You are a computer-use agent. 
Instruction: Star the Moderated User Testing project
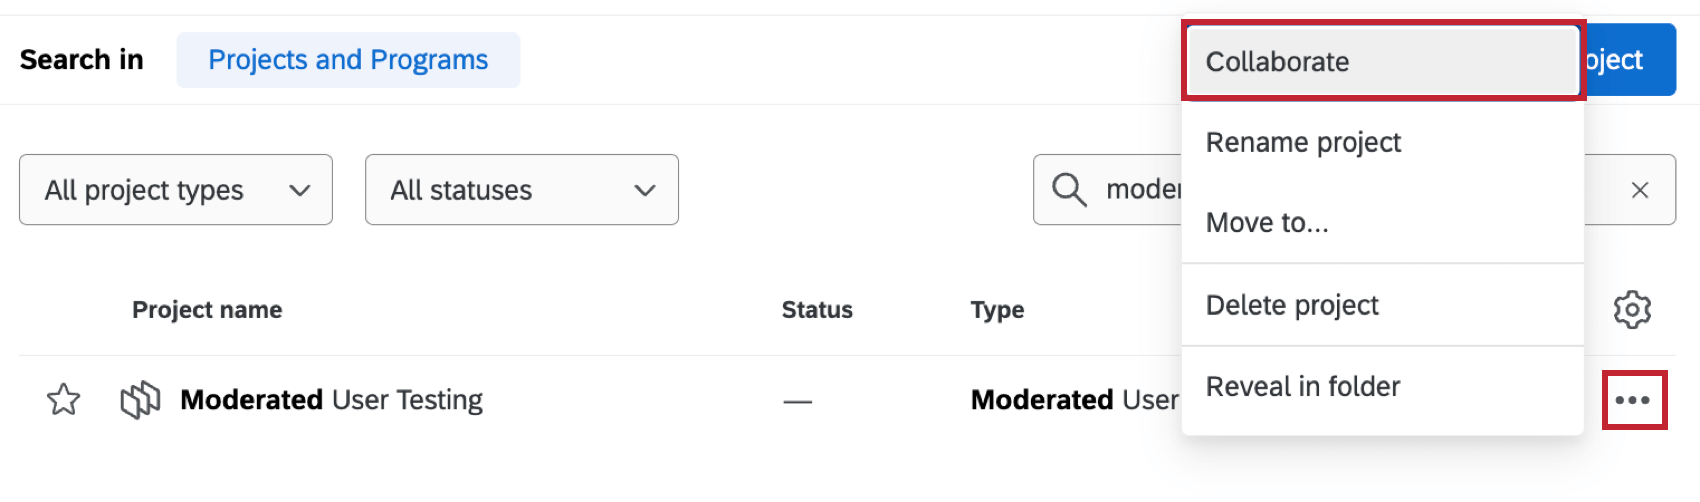(63, 400)
